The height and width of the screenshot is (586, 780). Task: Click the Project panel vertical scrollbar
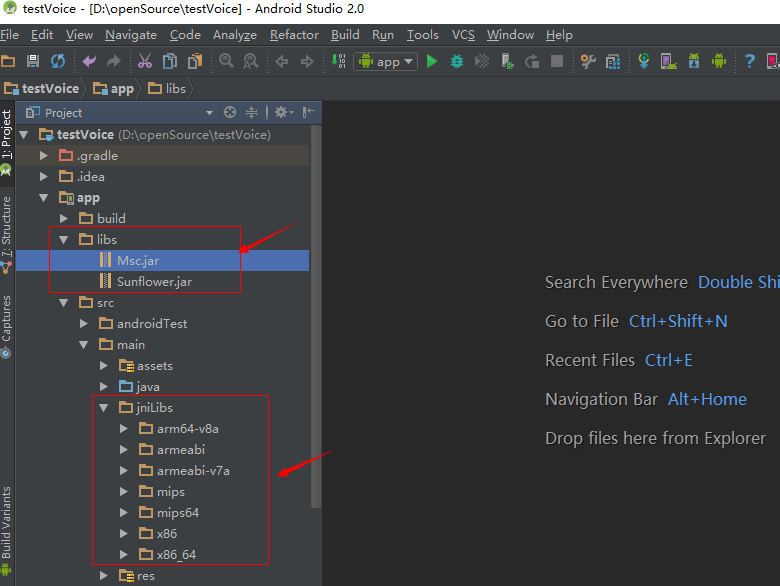point(315,316)
